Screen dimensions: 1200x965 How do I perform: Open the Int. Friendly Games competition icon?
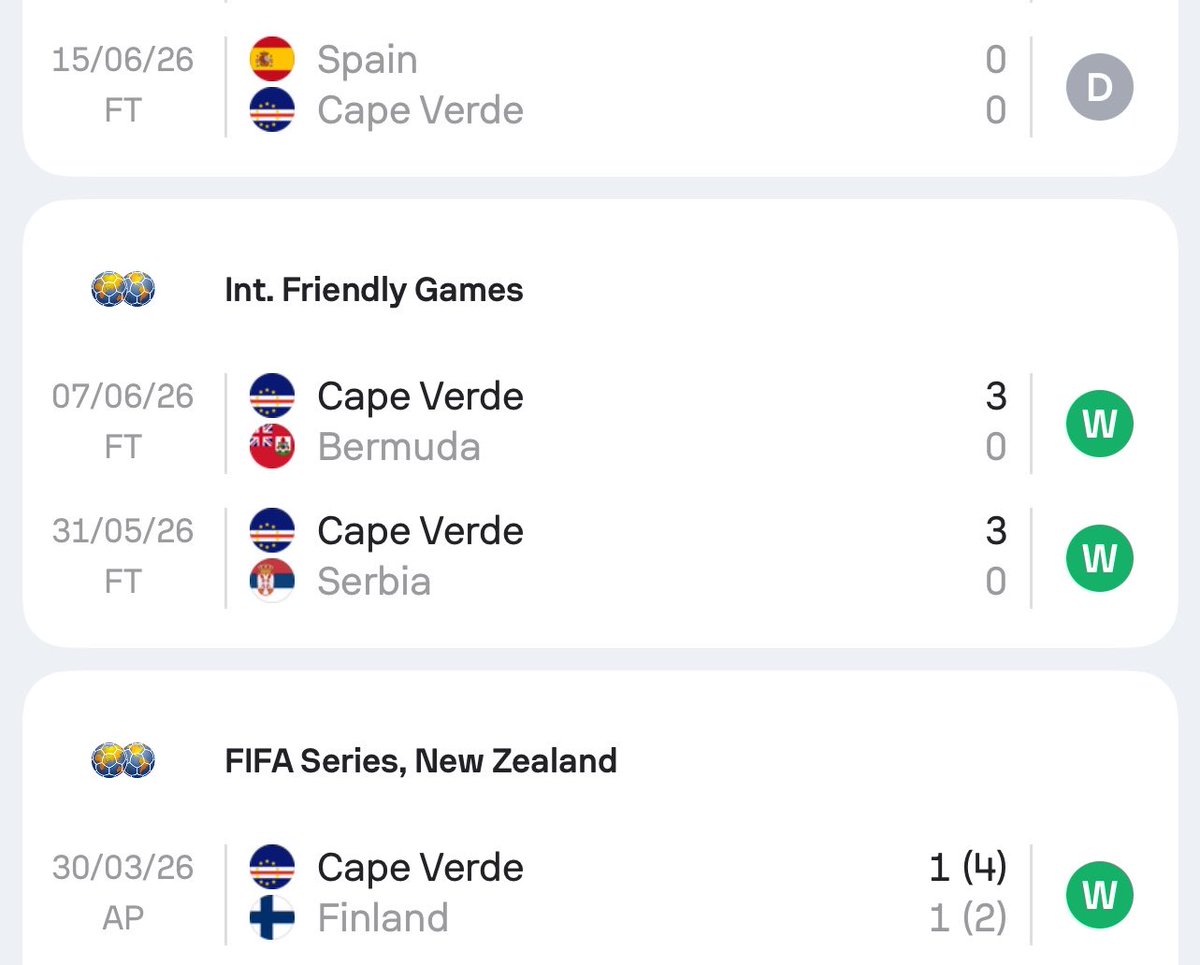point(123,290)
